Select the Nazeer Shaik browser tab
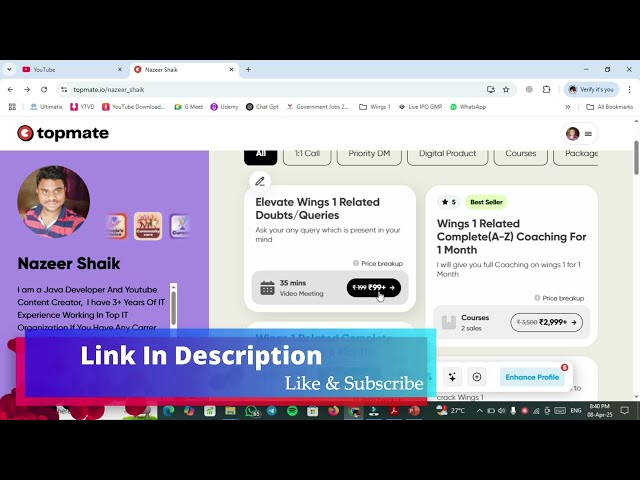This screenshot has height=480, width=640. 184,69
